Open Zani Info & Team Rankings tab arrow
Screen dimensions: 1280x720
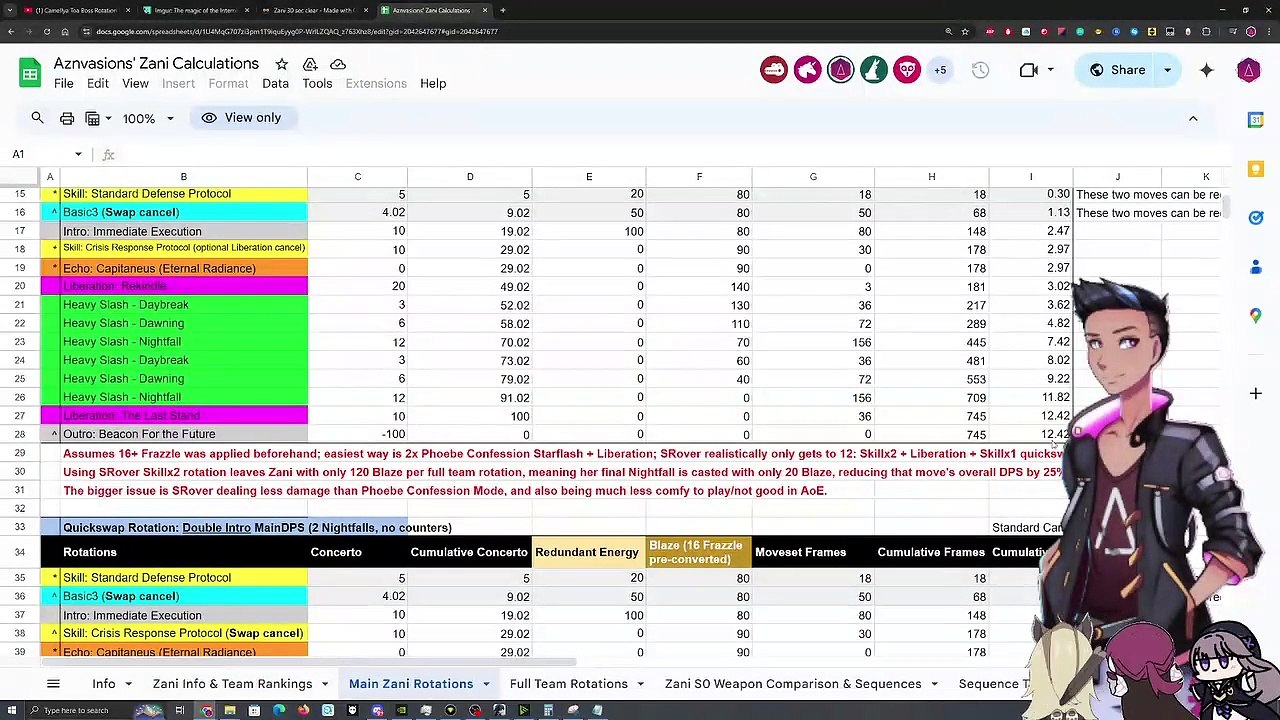click(x=325, y=684)
